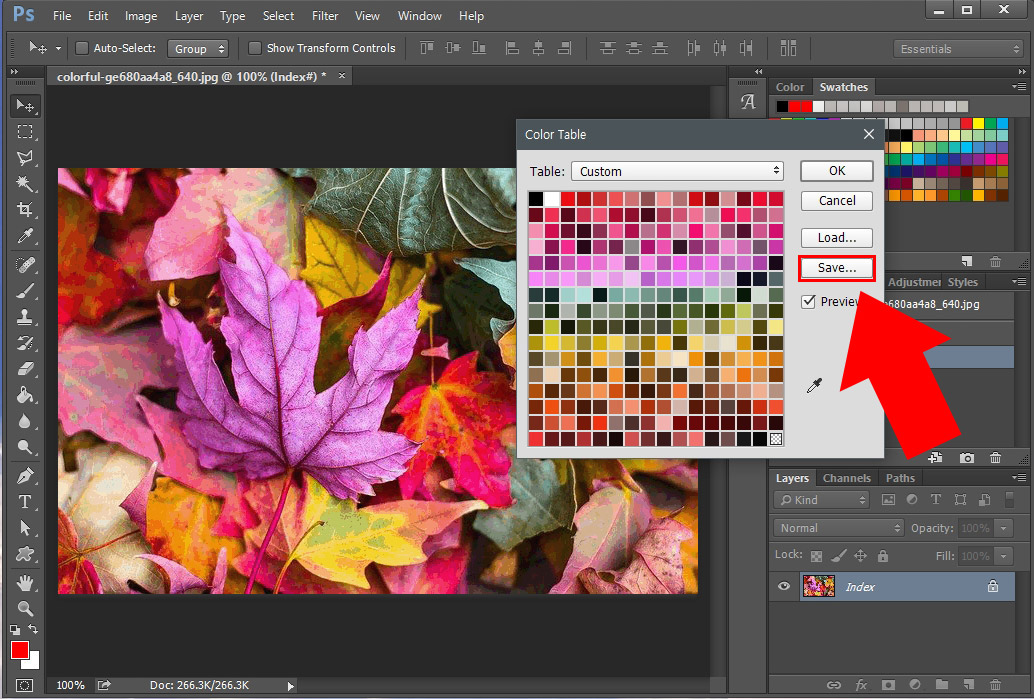Click the red foreground color swatch
This screenshot has height=699, width=1034.
(20, 650)
